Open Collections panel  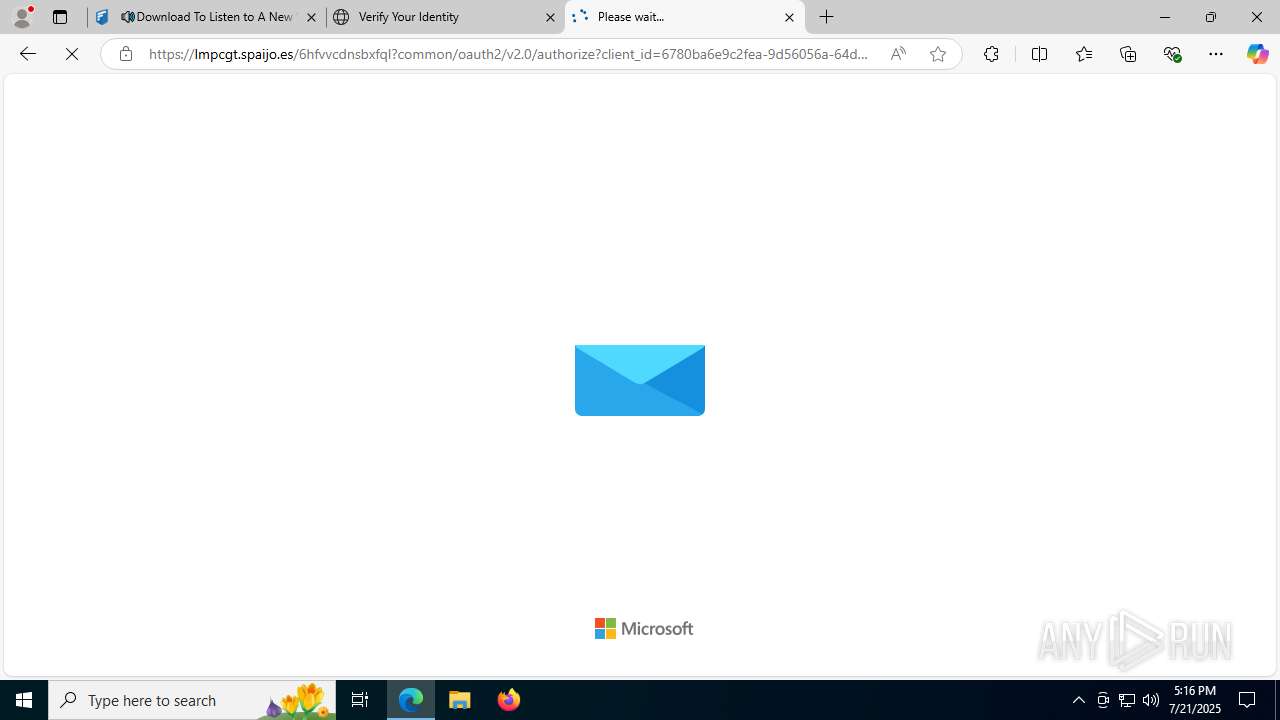[x=1128, y=54]
